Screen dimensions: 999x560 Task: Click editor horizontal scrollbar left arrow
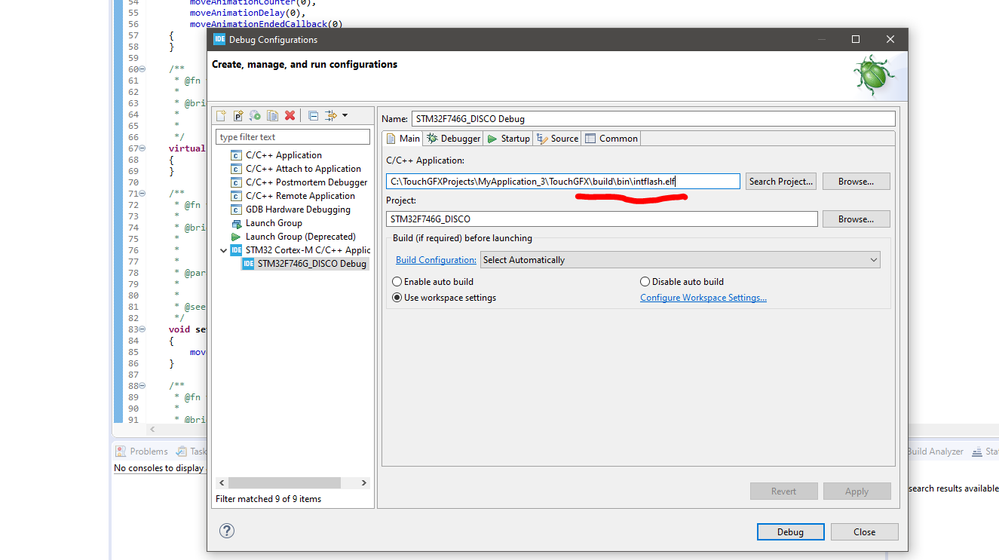click(152, 429)
